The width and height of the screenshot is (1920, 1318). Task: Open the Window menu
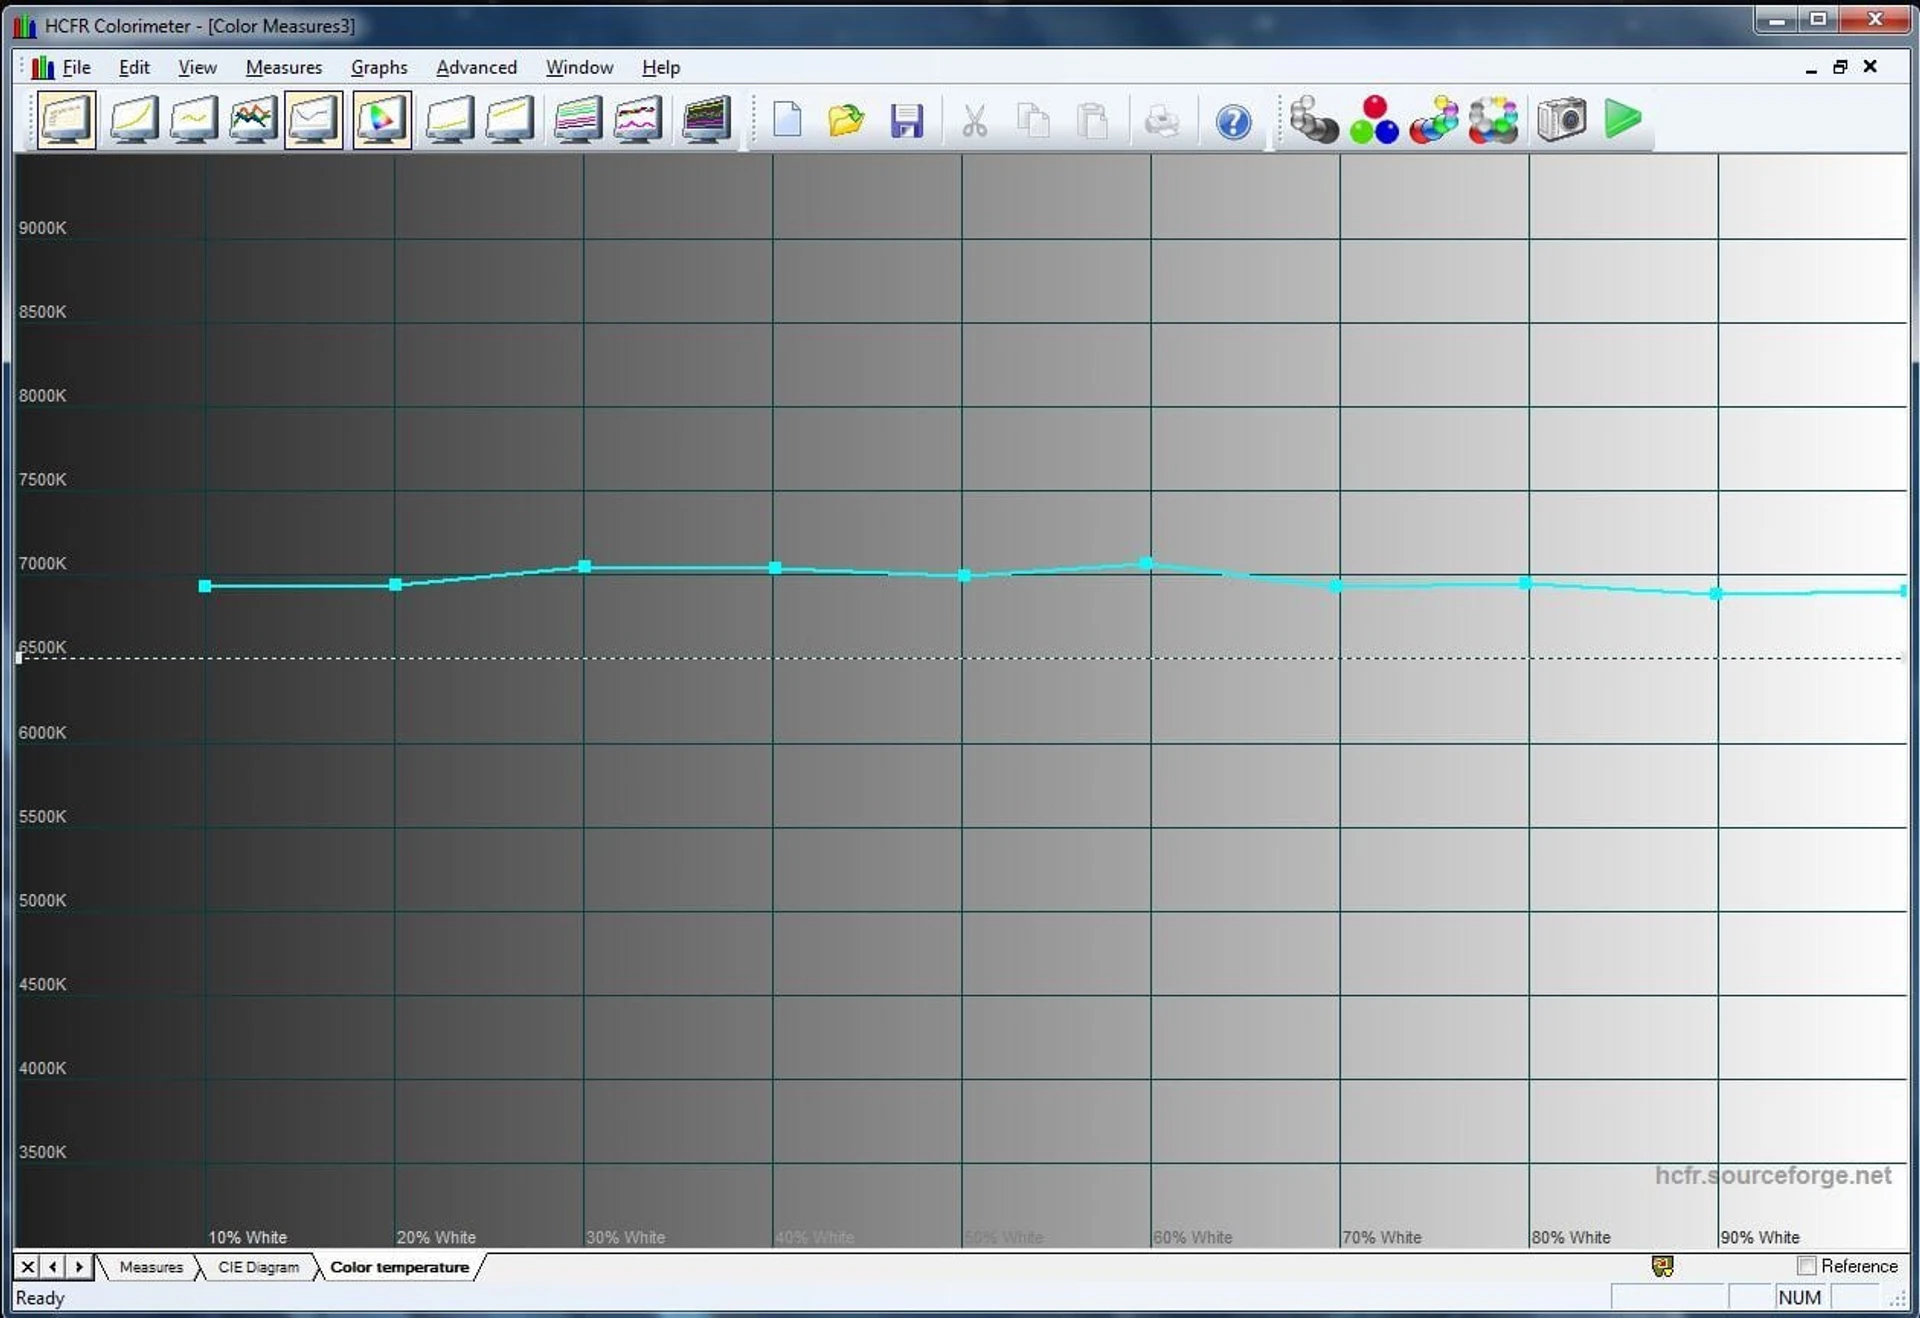(x=579, y=67)
